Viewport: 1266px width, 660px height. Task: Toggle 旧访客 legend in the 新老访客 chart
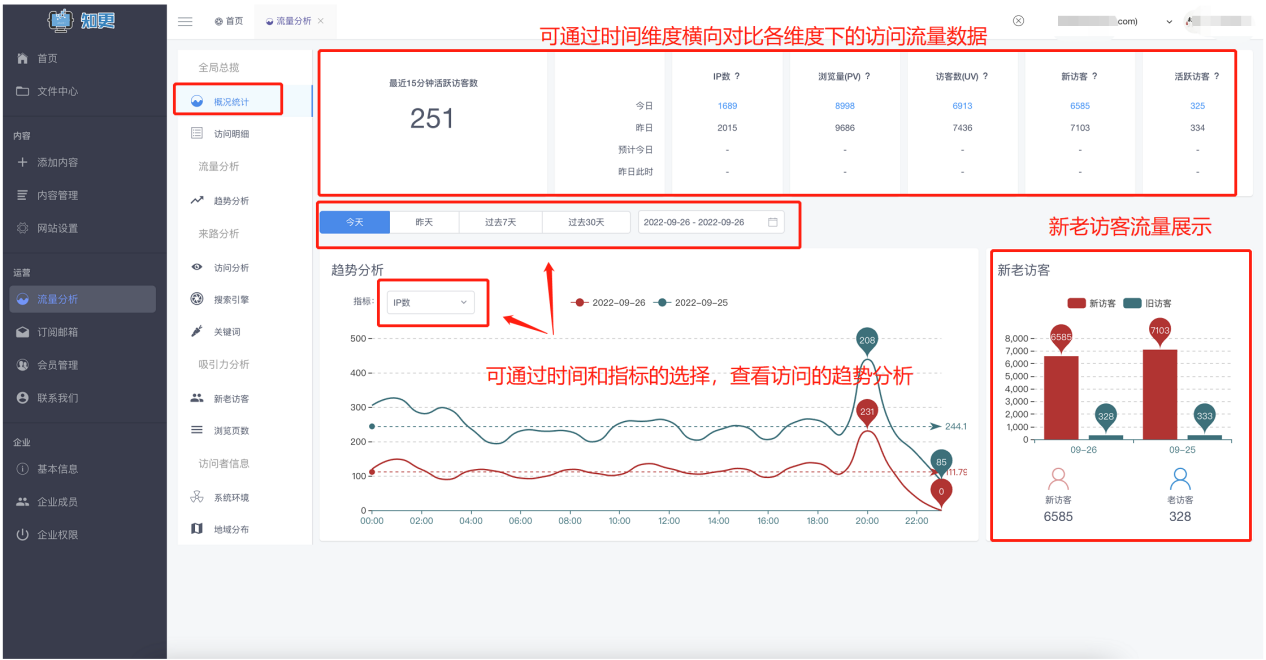pyautogui.click(x=1147, y=303)
